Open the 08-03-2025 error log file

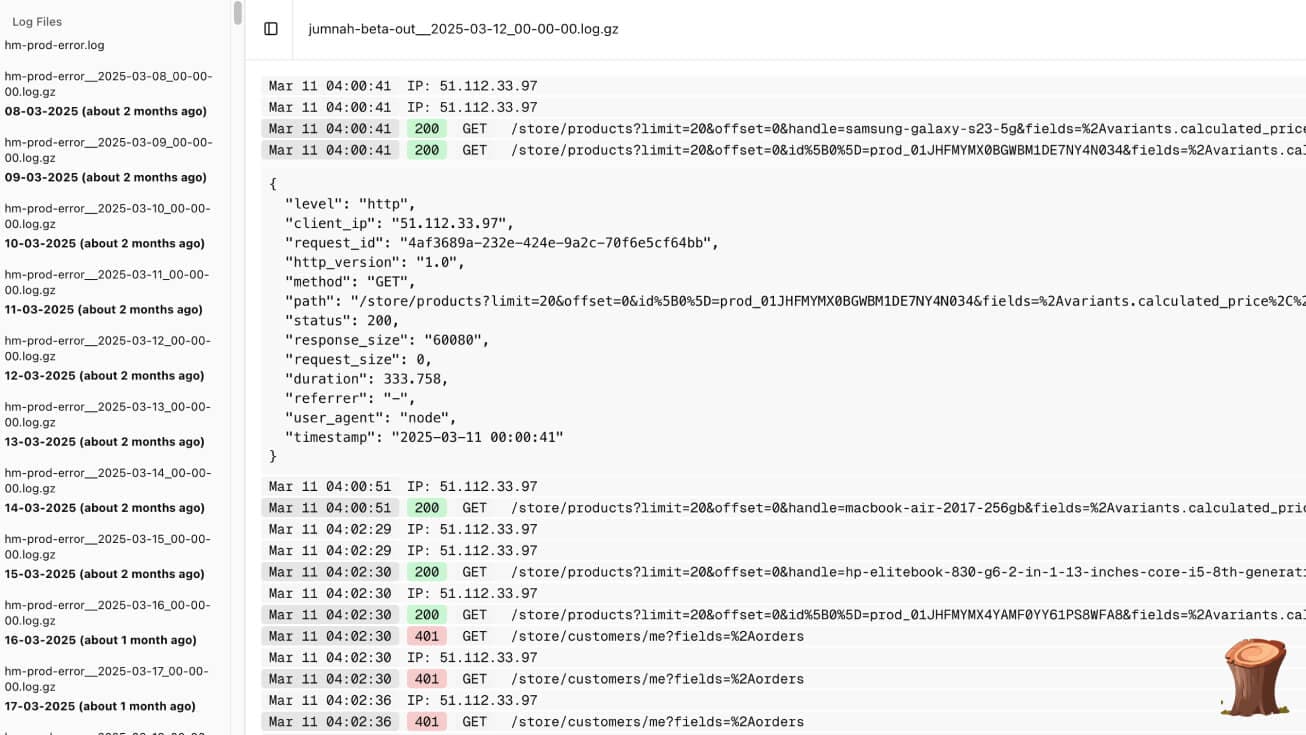tap(107, 93)
